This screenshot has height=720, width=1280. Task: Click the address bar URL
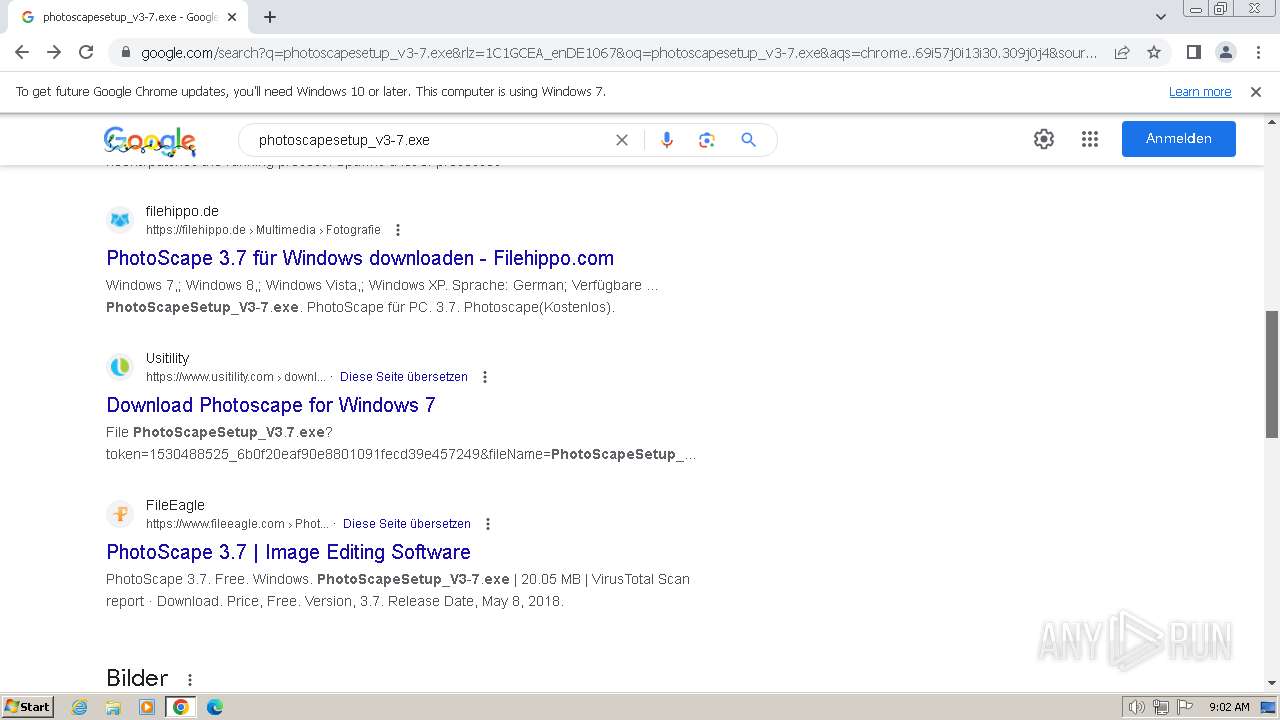(618, 53)
